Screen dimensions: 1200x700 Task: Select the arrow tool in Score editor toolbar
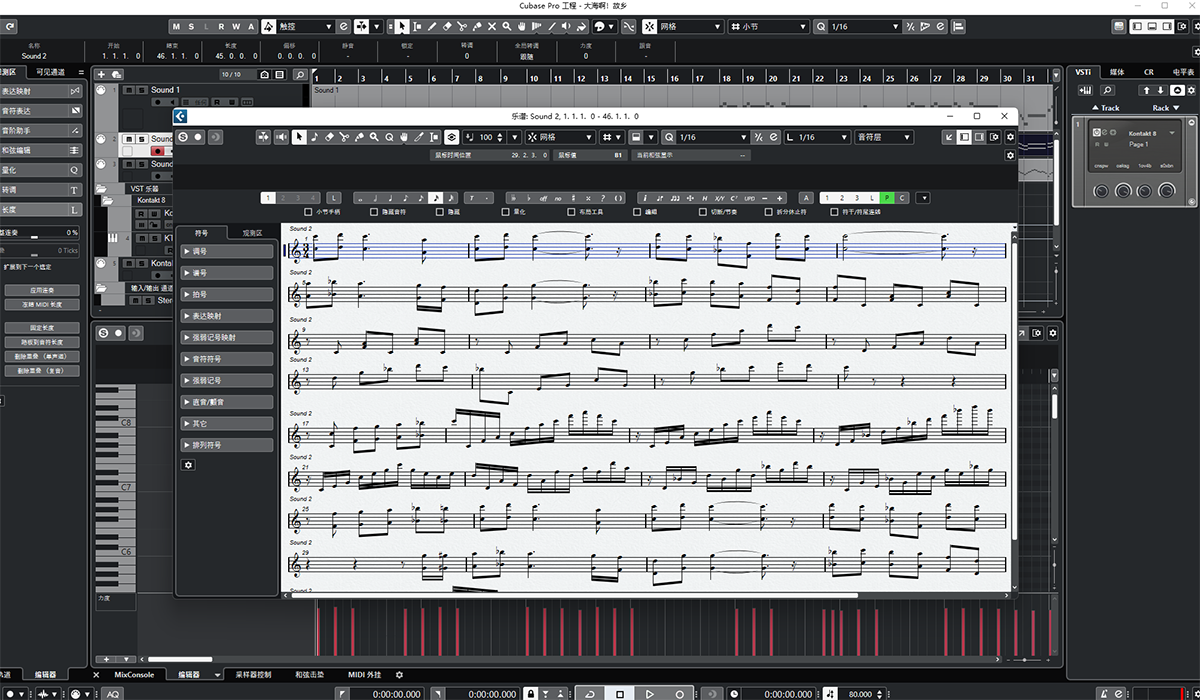tap(299, 137)
